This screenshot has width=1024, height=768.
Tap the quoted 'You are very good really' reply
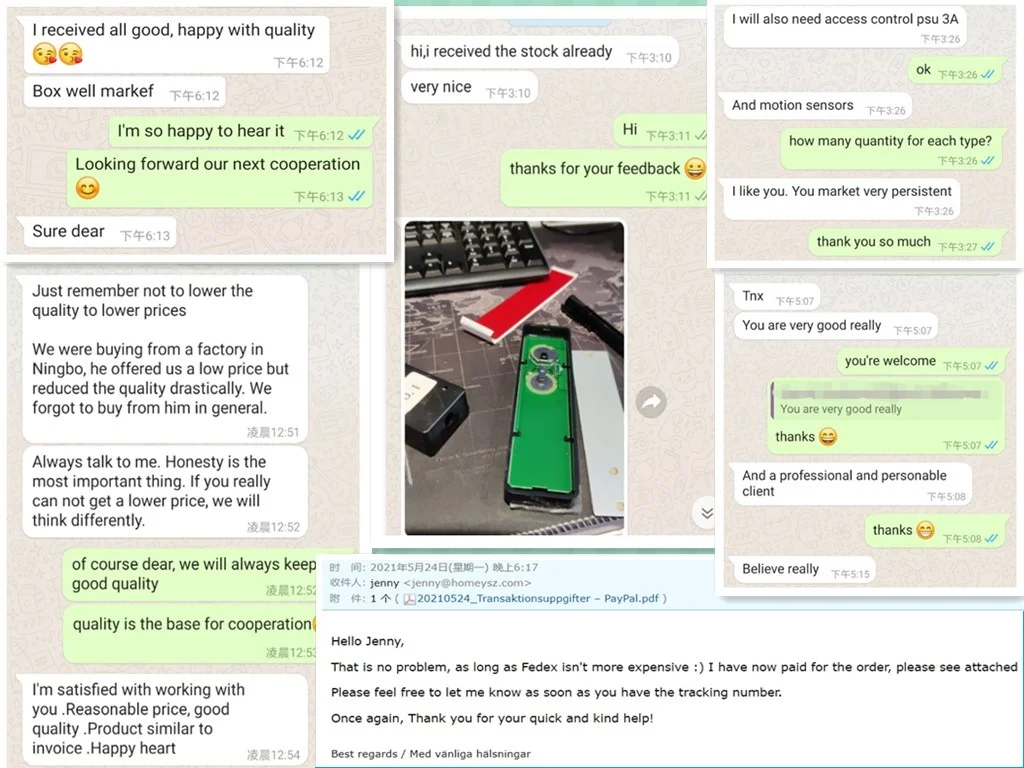coord(886,401)
